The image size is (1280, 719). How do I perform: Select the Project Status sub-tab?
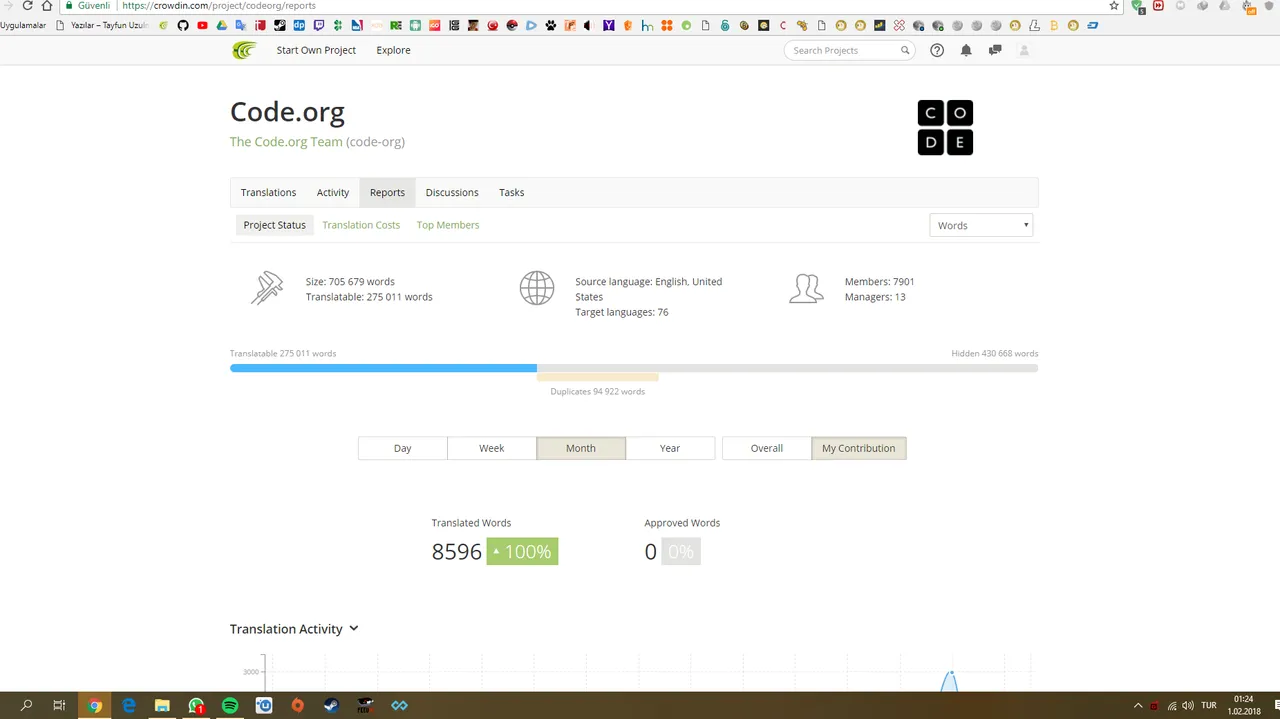[x=274, y=225]
